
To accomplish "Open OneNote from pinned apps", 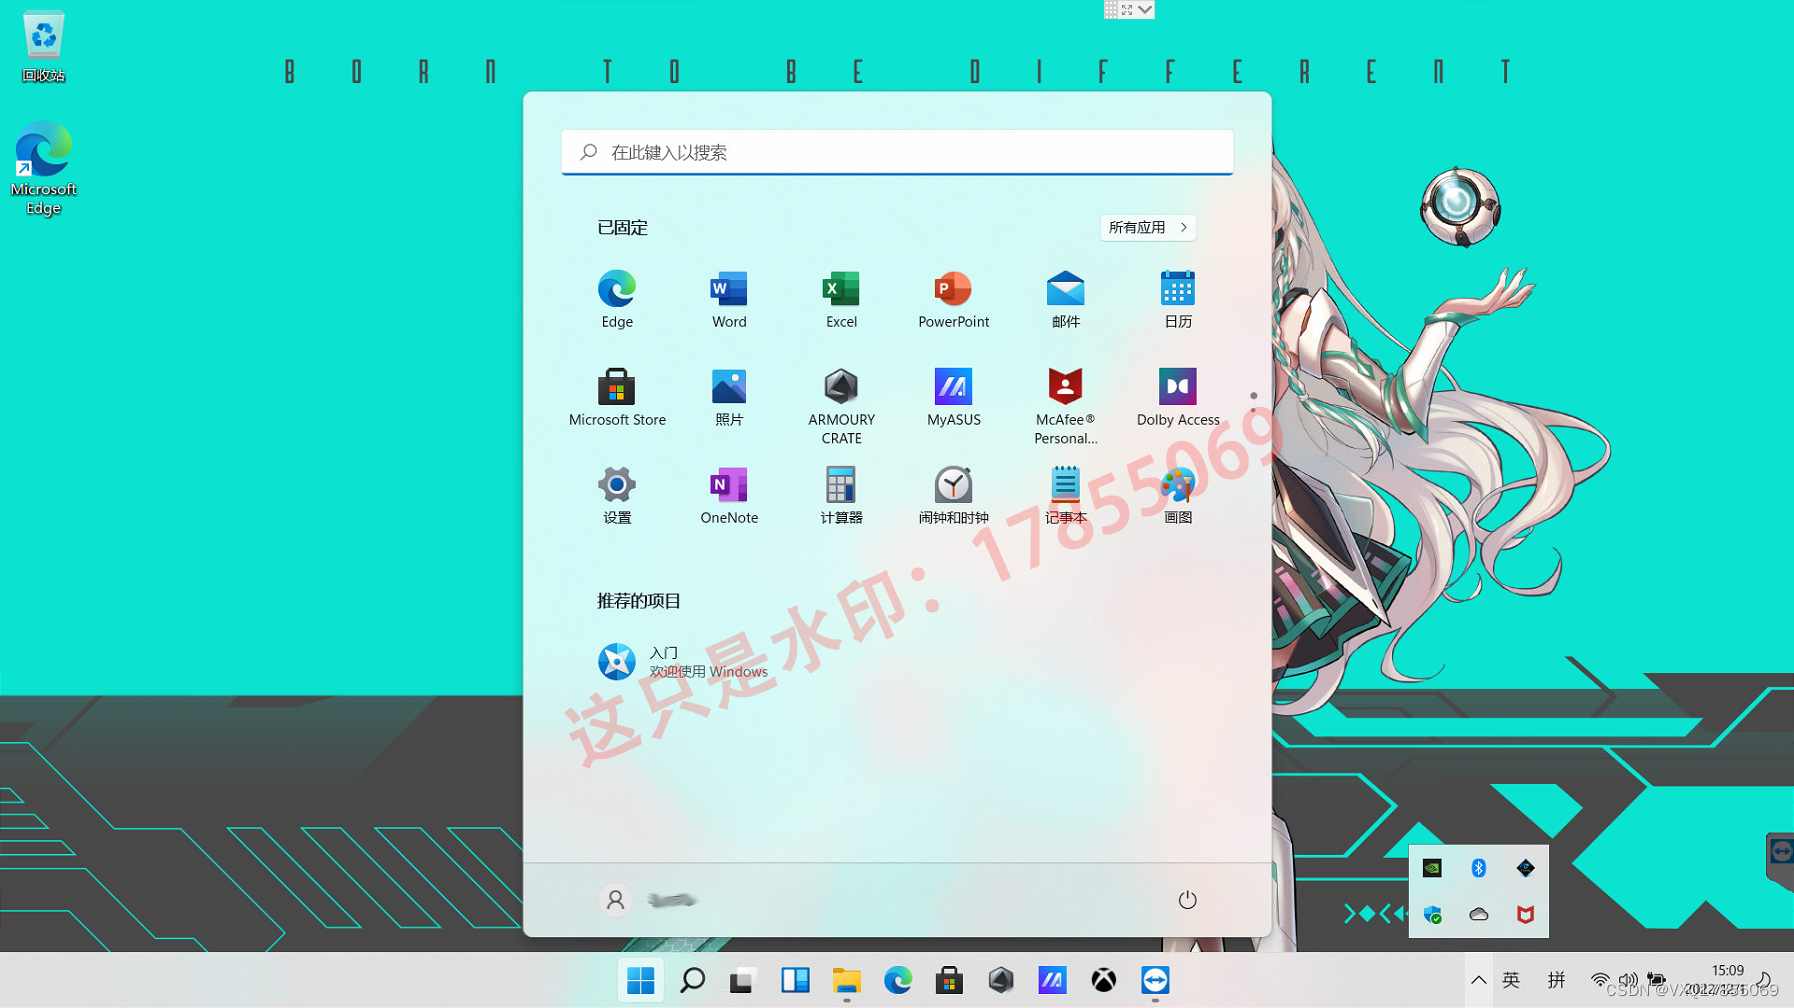I will pyautogui.click(x=729, y=495).
